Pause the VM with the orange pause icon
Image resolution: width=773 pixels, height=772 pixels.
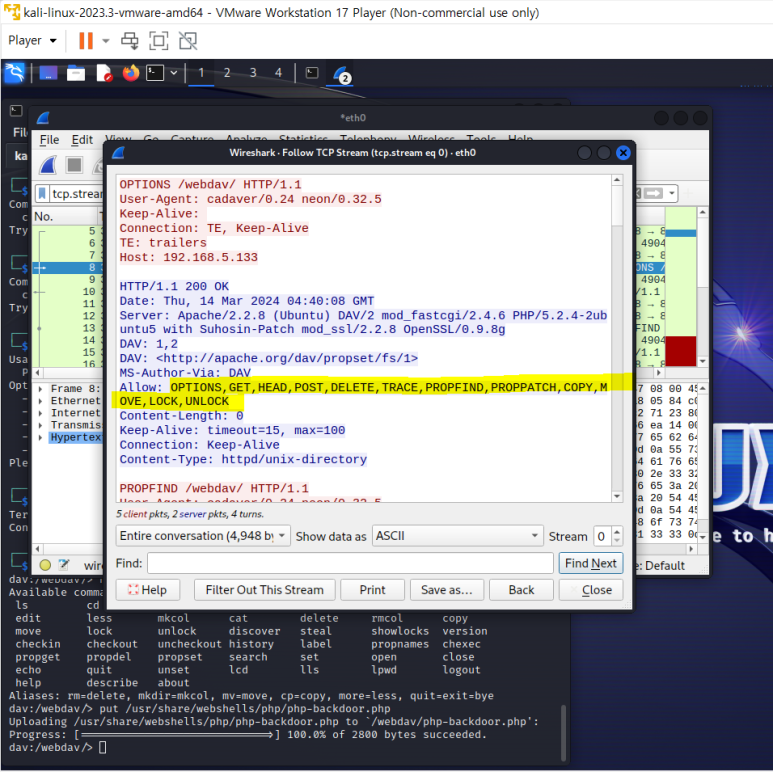tap(86, 40)
